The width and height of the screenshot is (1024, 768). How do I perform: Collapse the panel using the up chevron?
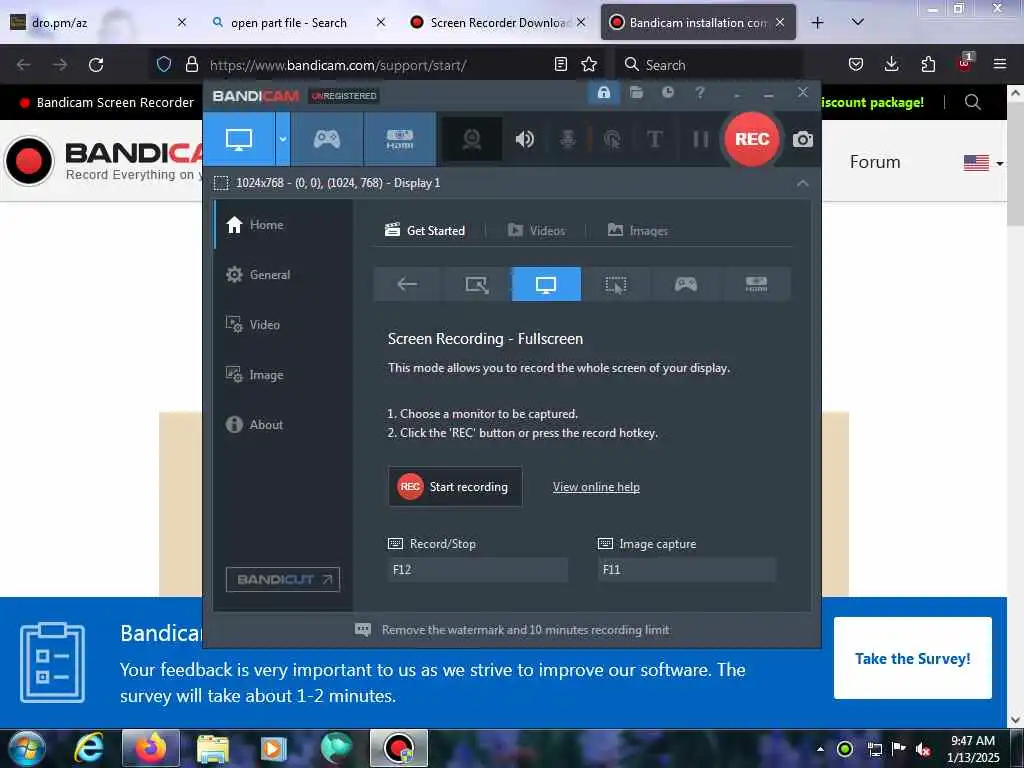click(x=803, y=184)
